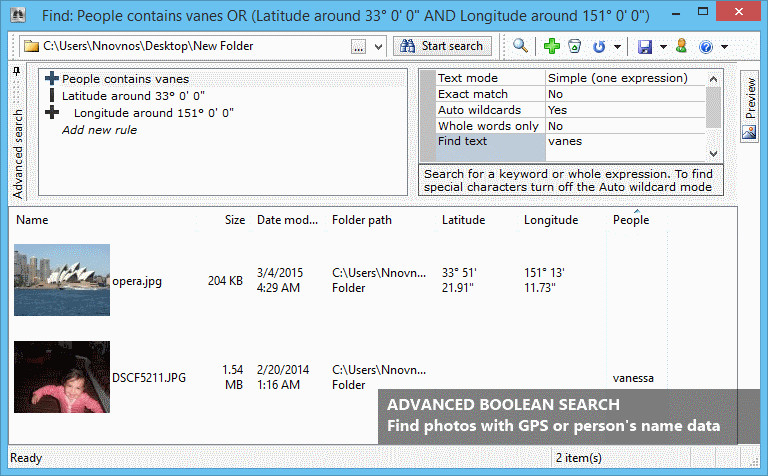Expand the folder path history dropdown

378,47
